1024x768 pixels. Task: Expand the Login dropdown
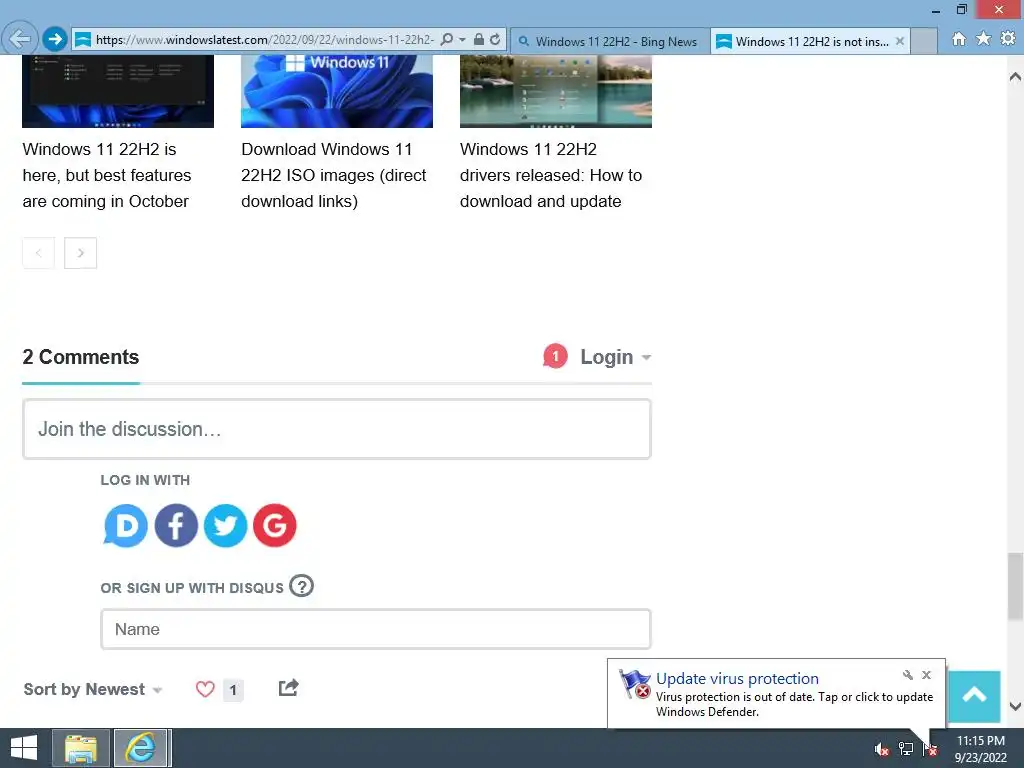pos(615,357)
